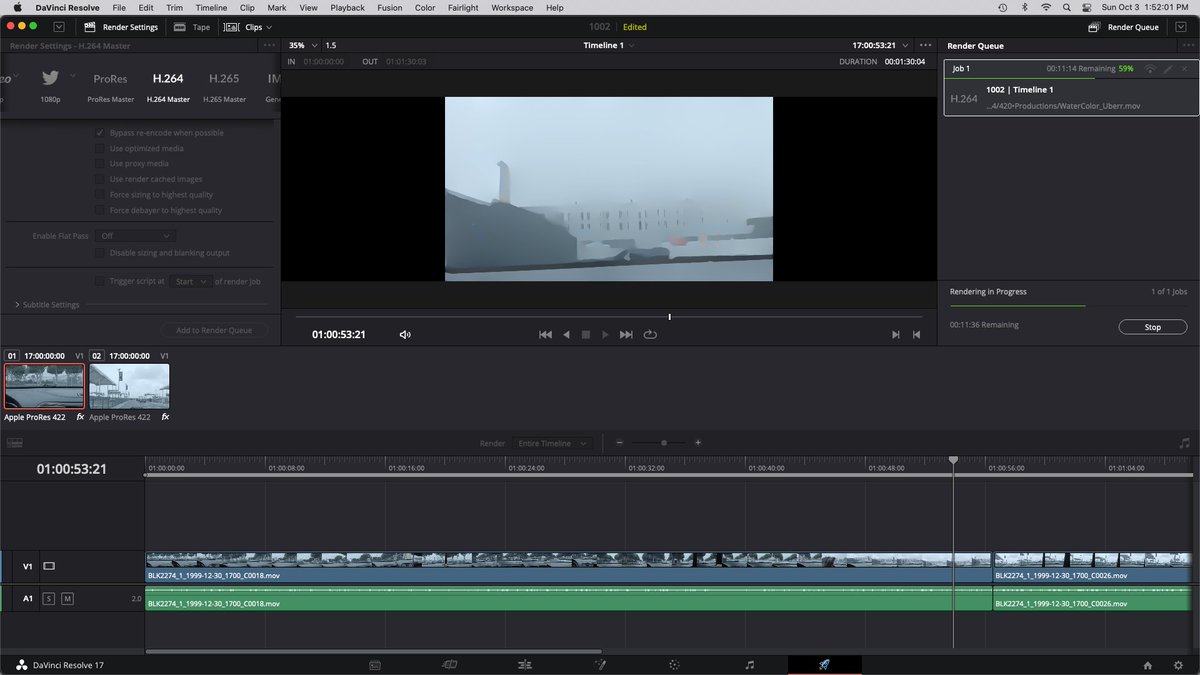
Task: Open the Color page icon
Action: click(674, 664)
